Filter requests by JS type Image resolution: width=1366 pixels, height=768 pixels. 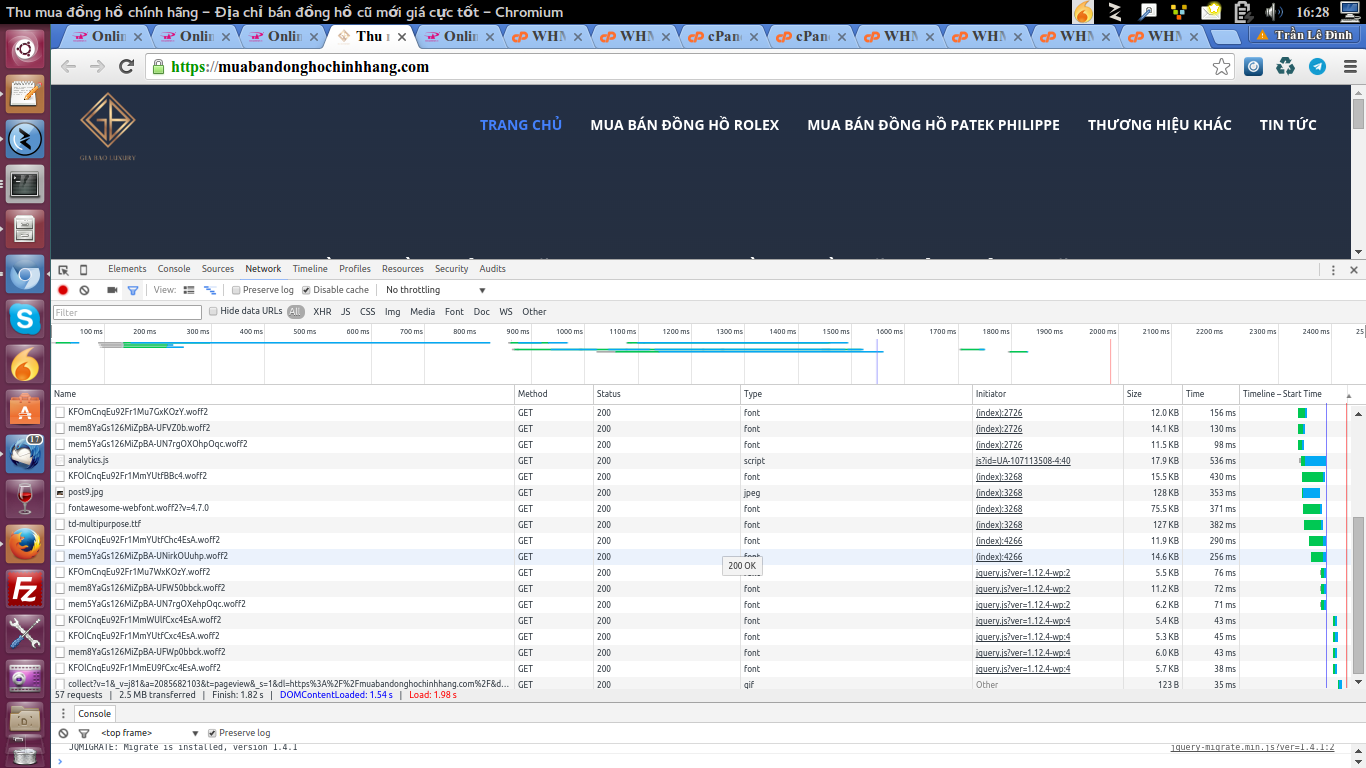click(346, 312)
